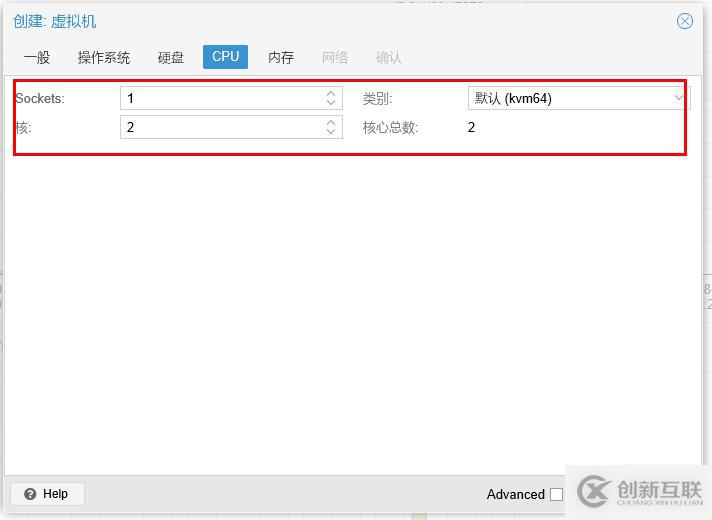Select the CPU tab
712x520 pixels.
pos(225,57)
